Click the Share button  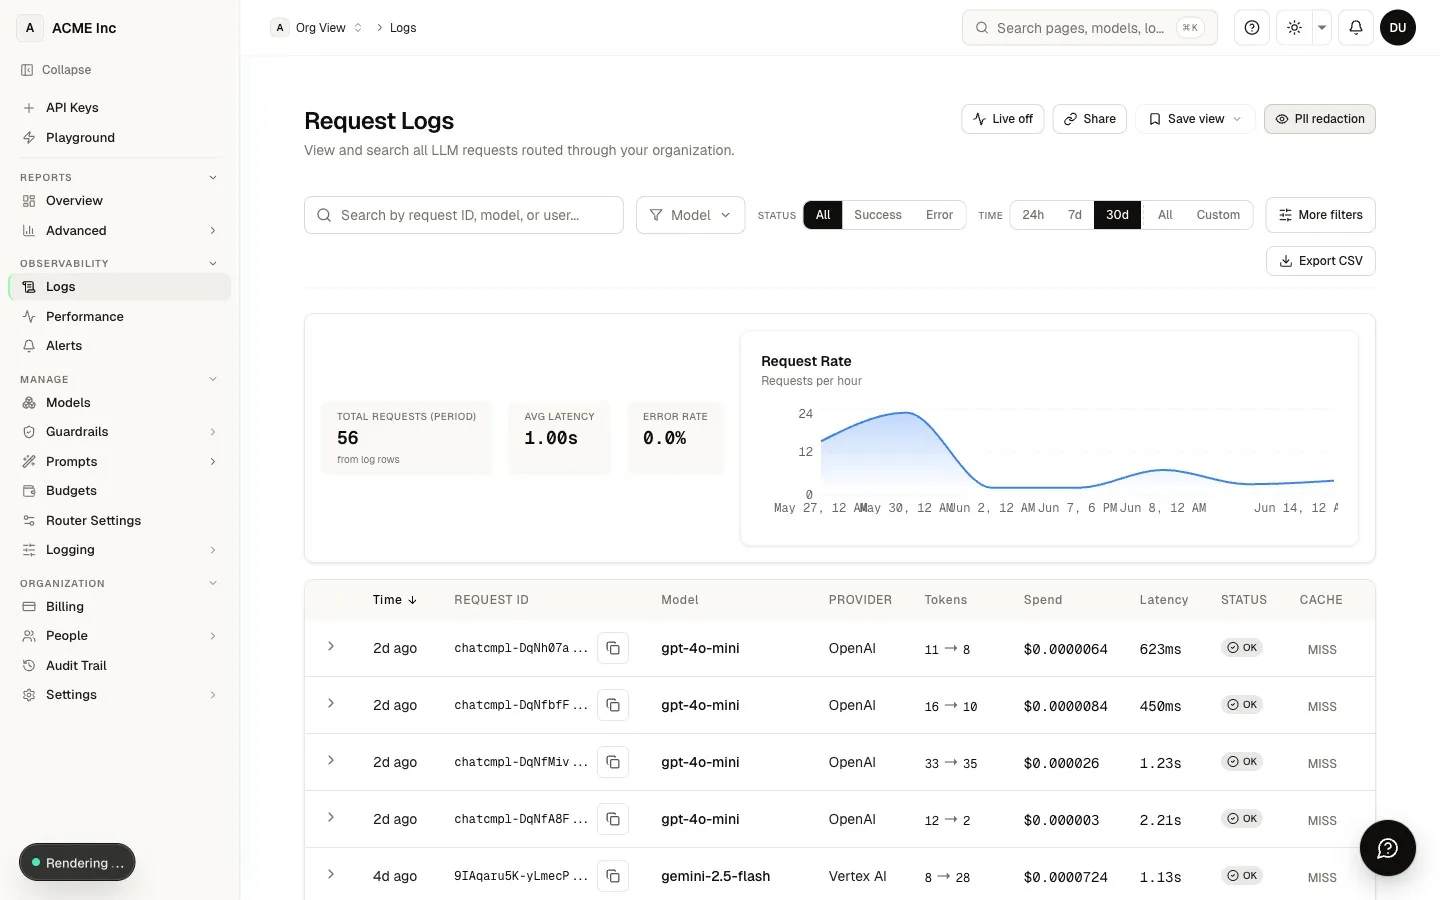(x=1090, y=119)
